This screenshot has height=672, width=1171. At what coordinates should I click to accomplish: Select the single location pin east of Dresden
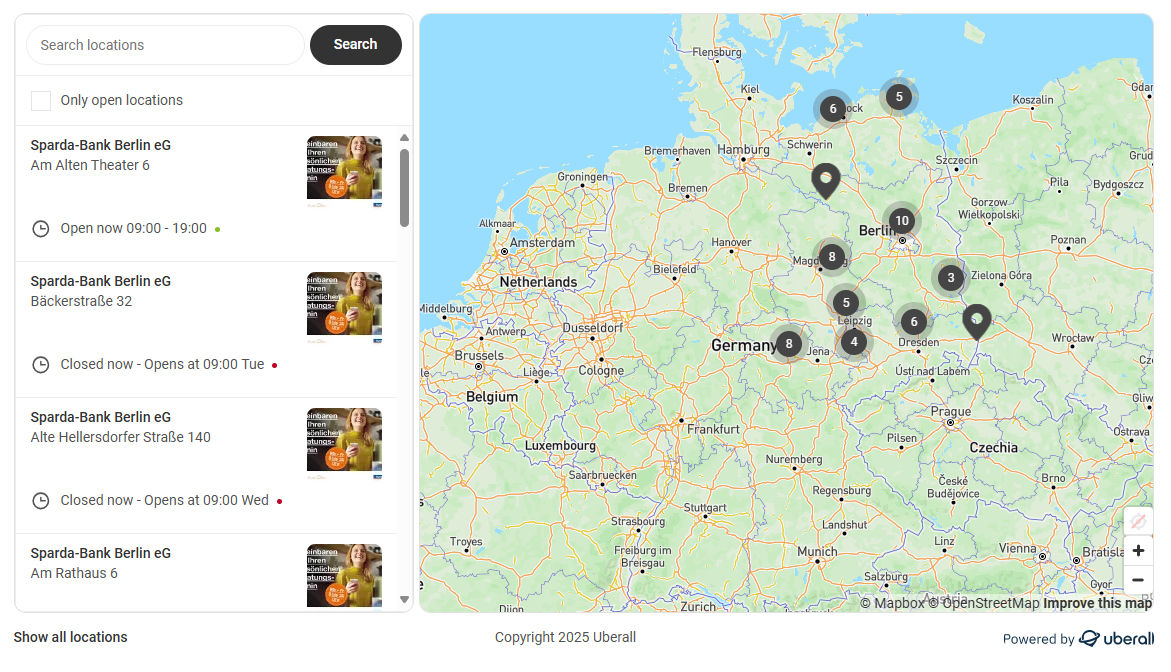[977, 322]
